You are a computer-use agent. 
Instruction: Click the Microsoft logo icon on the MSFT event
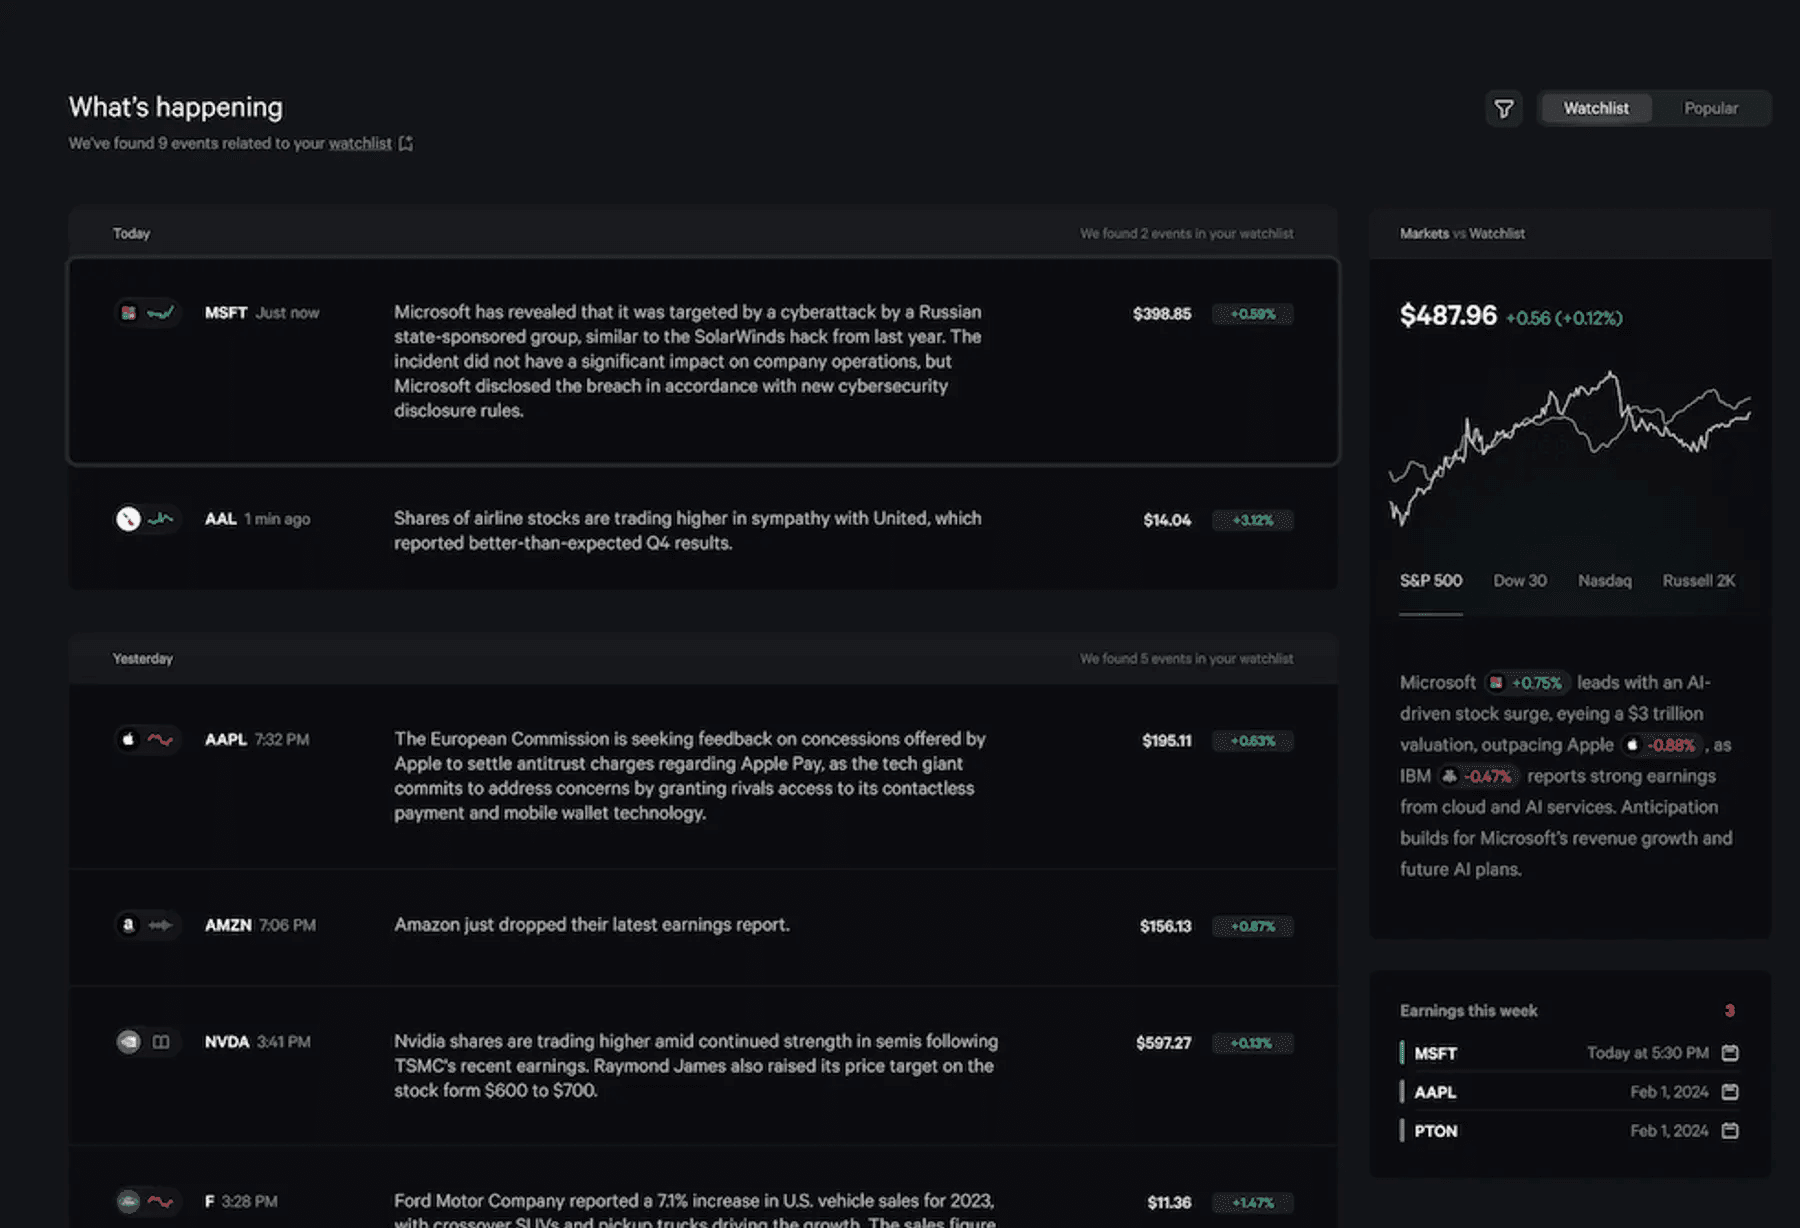click(128, 312)
